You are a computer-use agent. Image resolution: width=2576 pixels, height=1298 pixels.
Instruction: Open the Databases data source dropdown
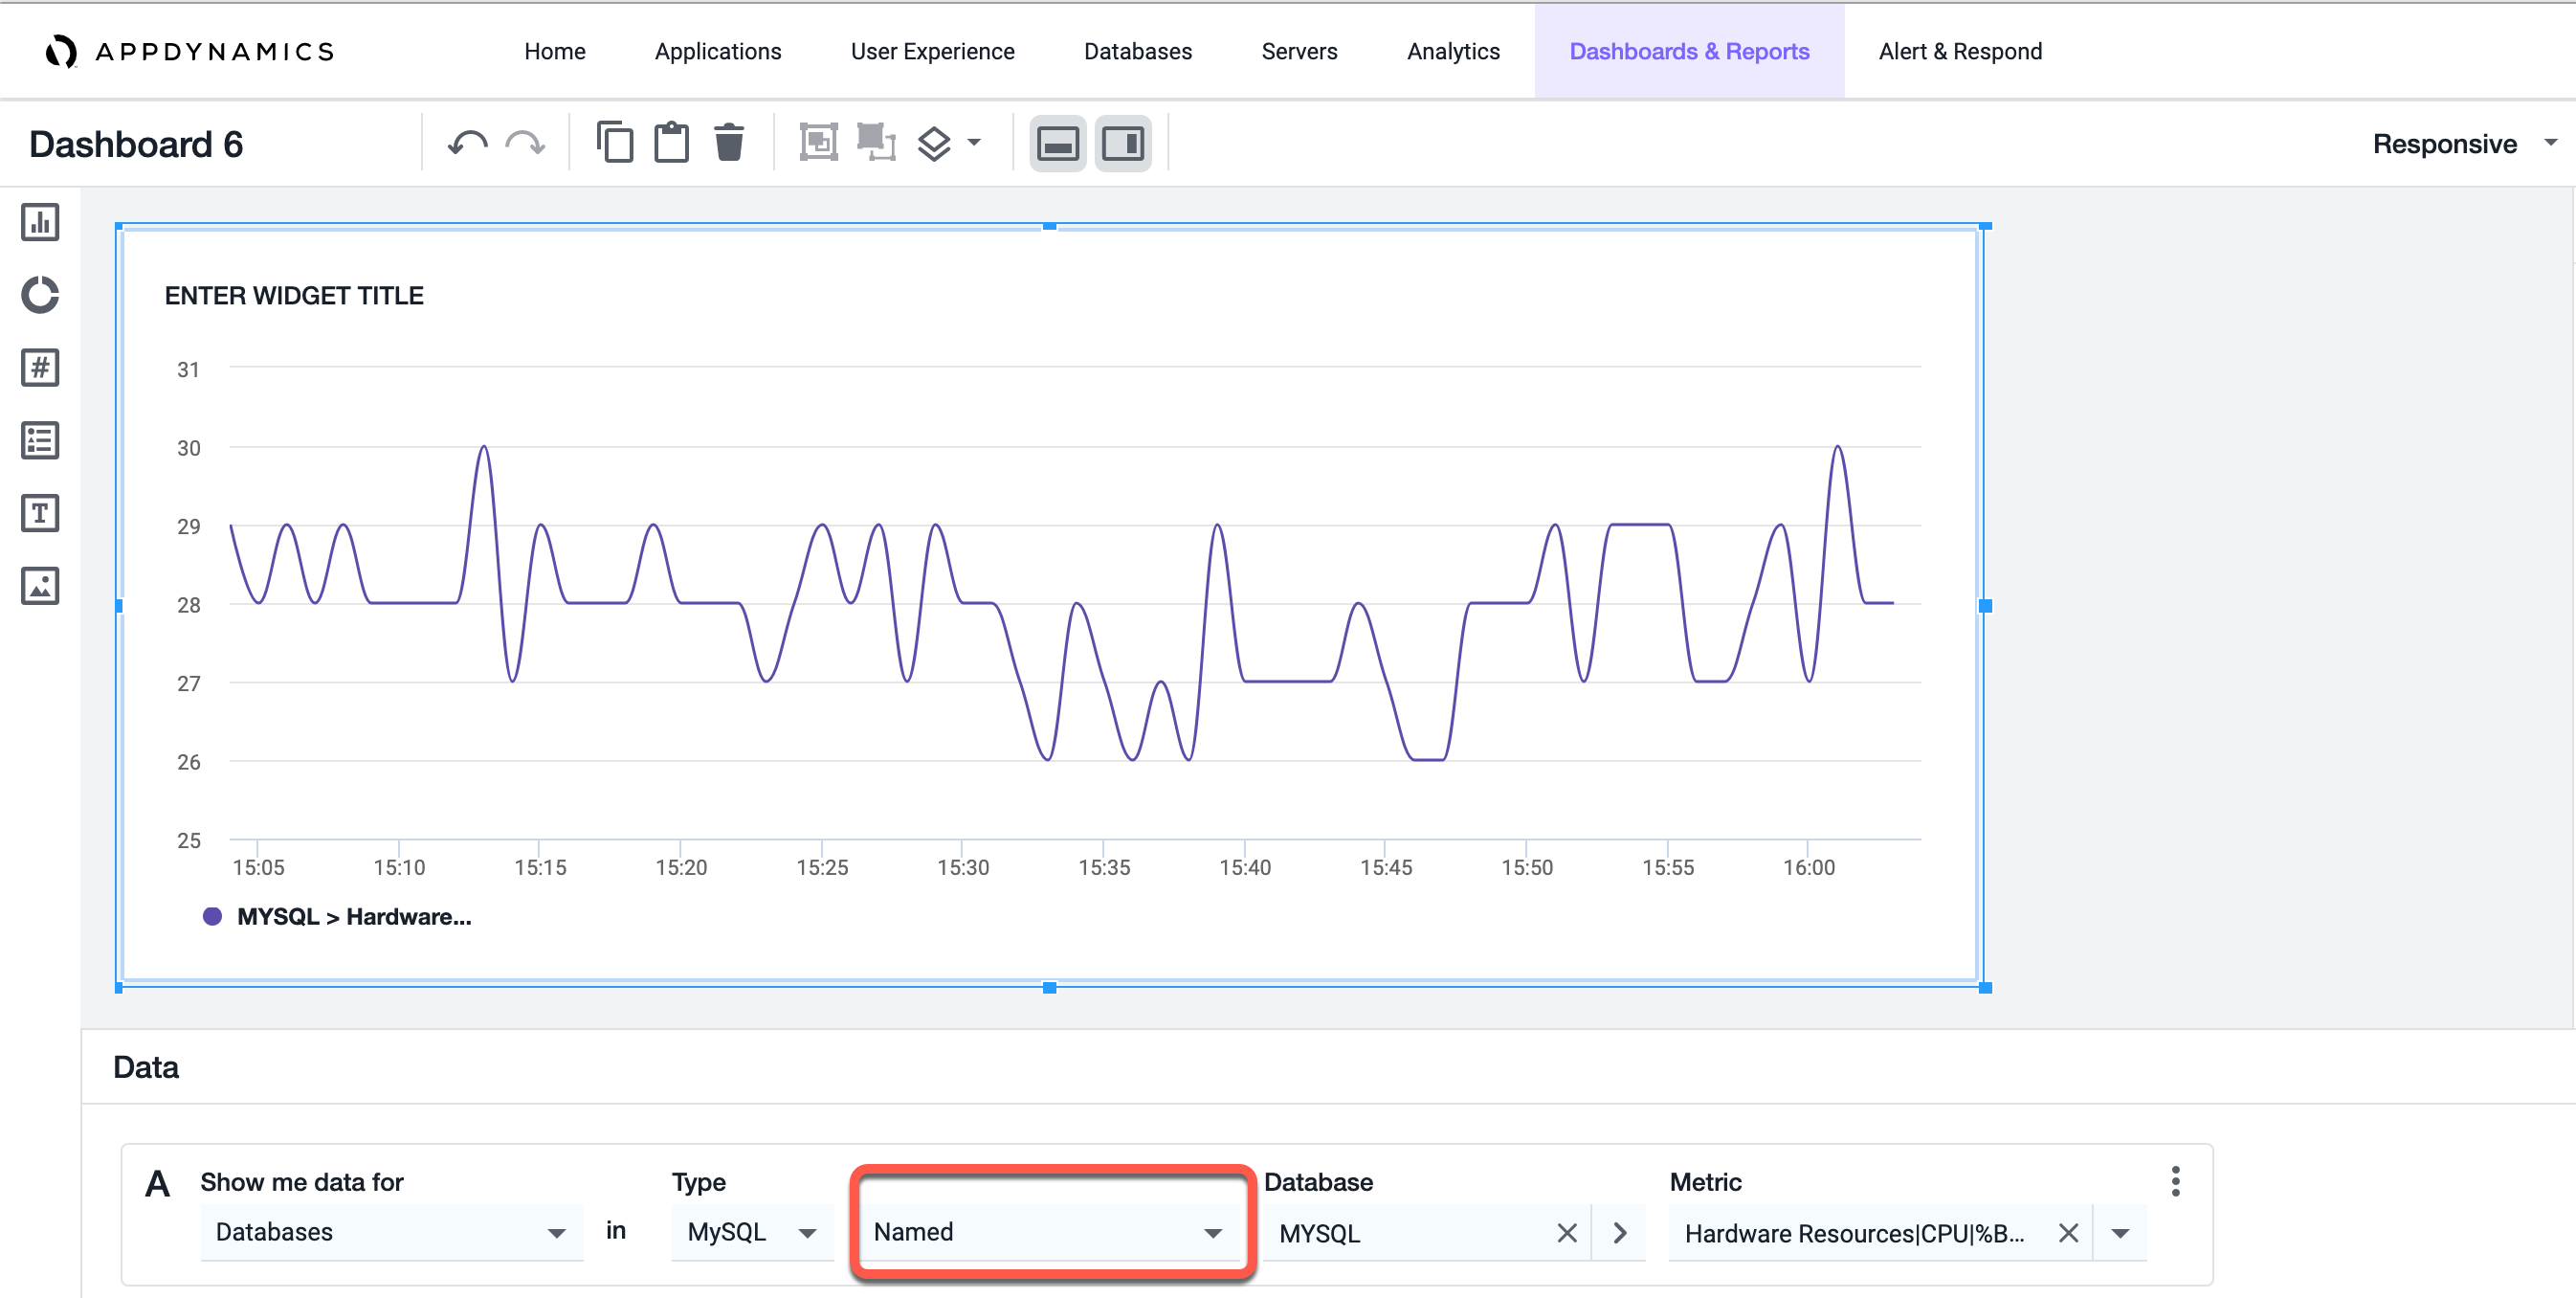391,1233
